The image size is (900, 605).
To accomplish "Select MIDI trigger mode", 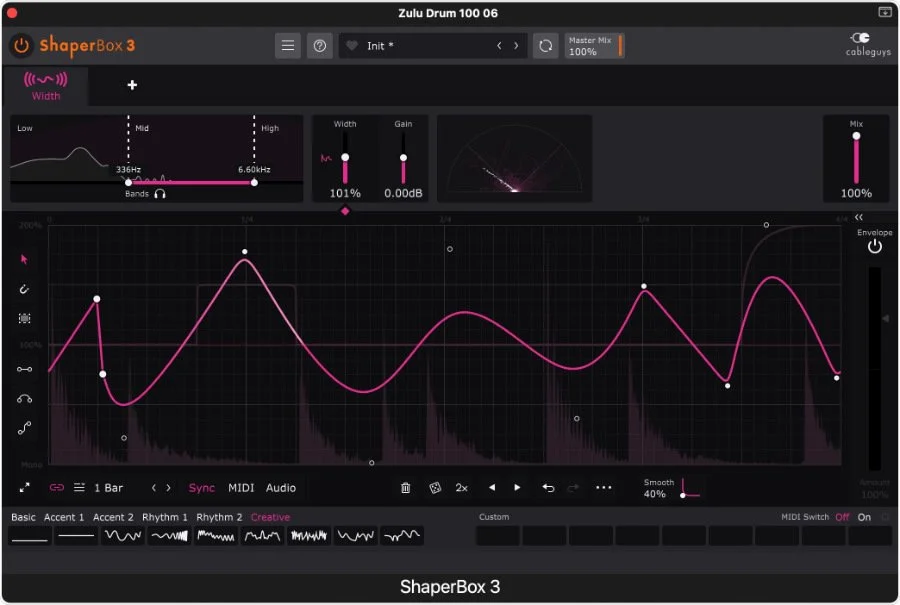I will click(241, 488).
